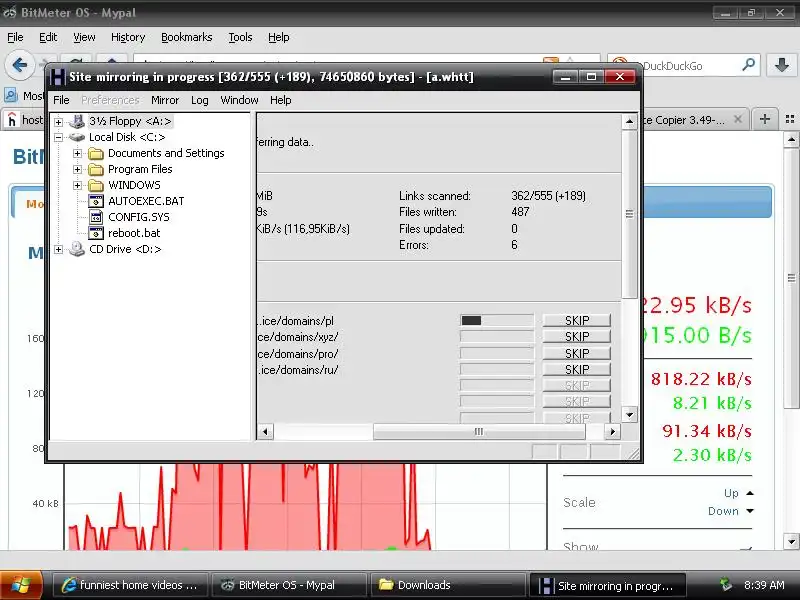The image size is (800, 600).
Task: Select reboot.bat in file tree
Action: (134, 233)
